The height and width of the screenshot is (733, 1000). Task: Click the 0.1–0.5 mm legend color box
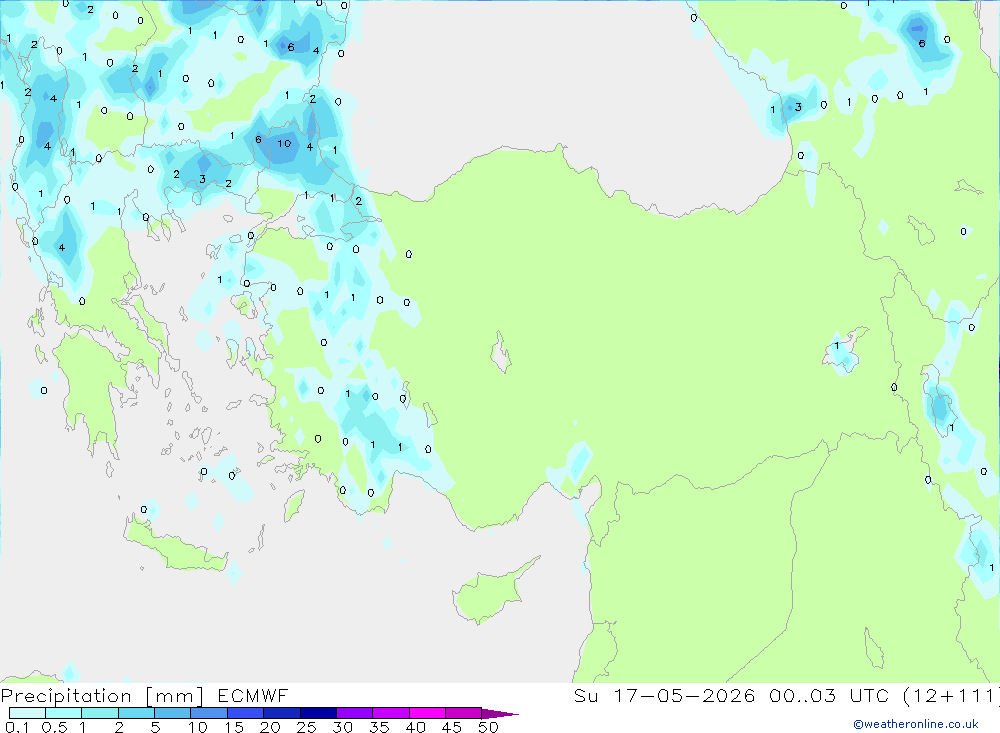point(27,713)
